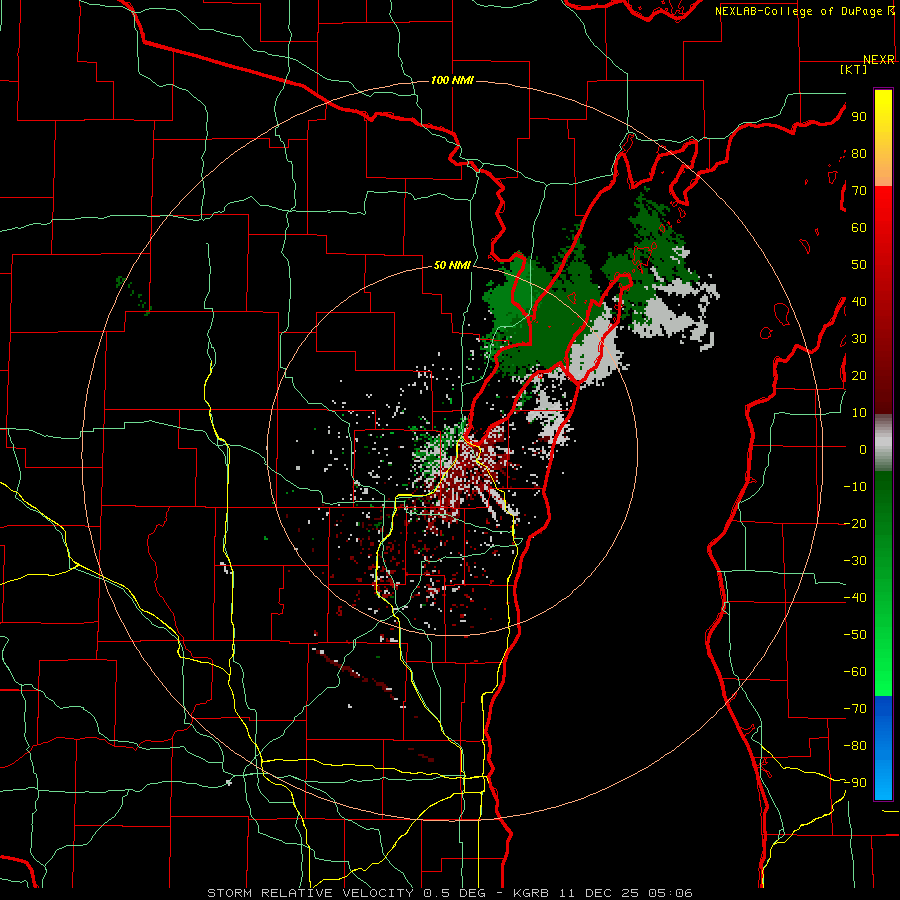
Task: Click the 90 value on the velocity scale
Action: (x=859, y=117)
